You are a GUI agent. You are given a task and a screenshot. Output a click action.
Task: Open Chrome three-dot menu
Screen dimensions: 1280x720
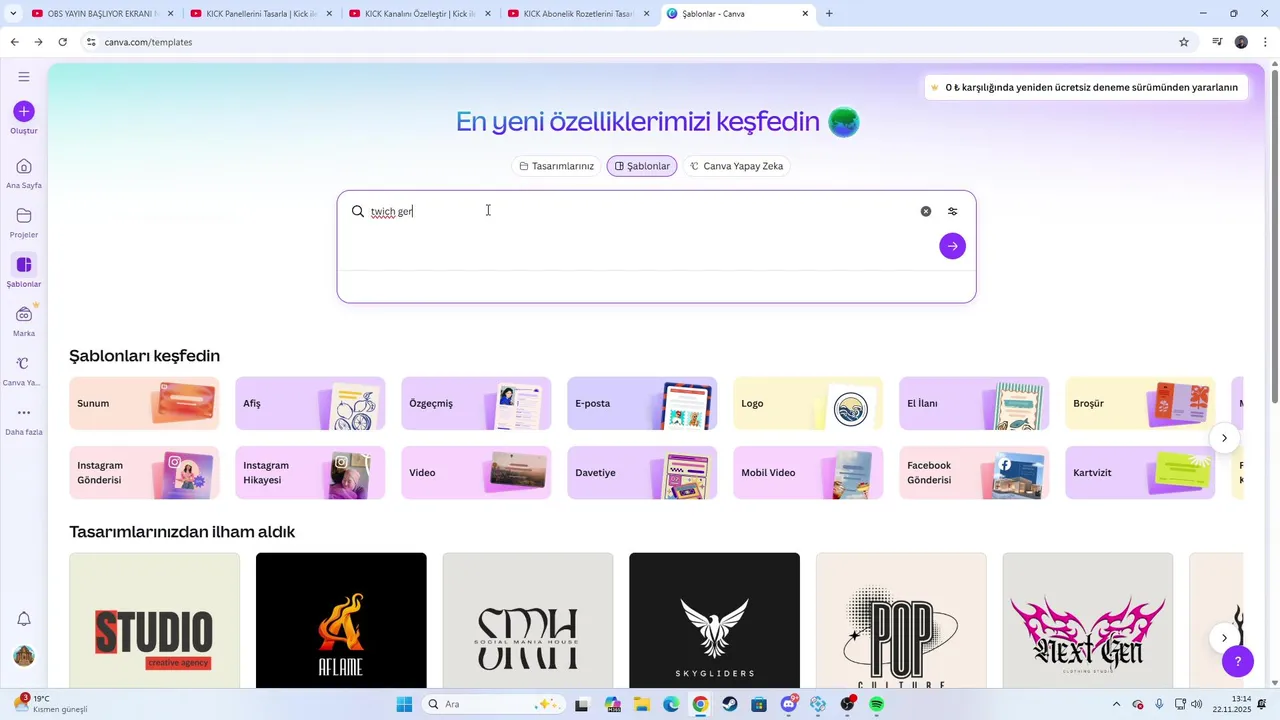coord(1265,42)
